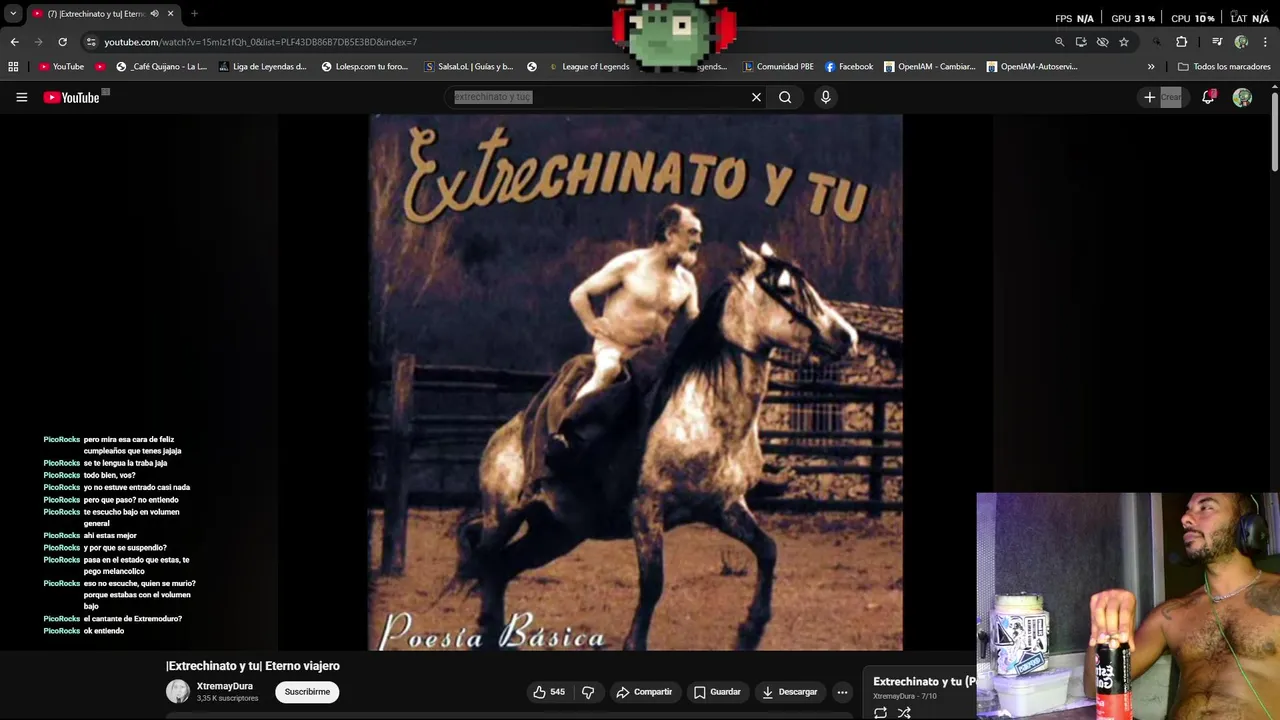Submit search with magnifier button

point(785,97)
